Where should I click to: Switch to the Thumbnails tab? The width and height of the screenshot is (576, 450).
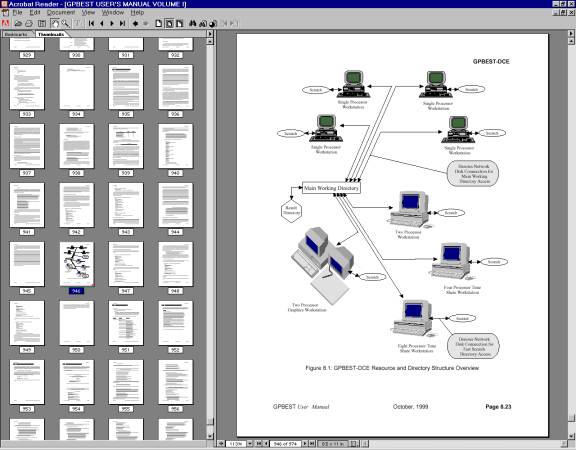(51, 34)
